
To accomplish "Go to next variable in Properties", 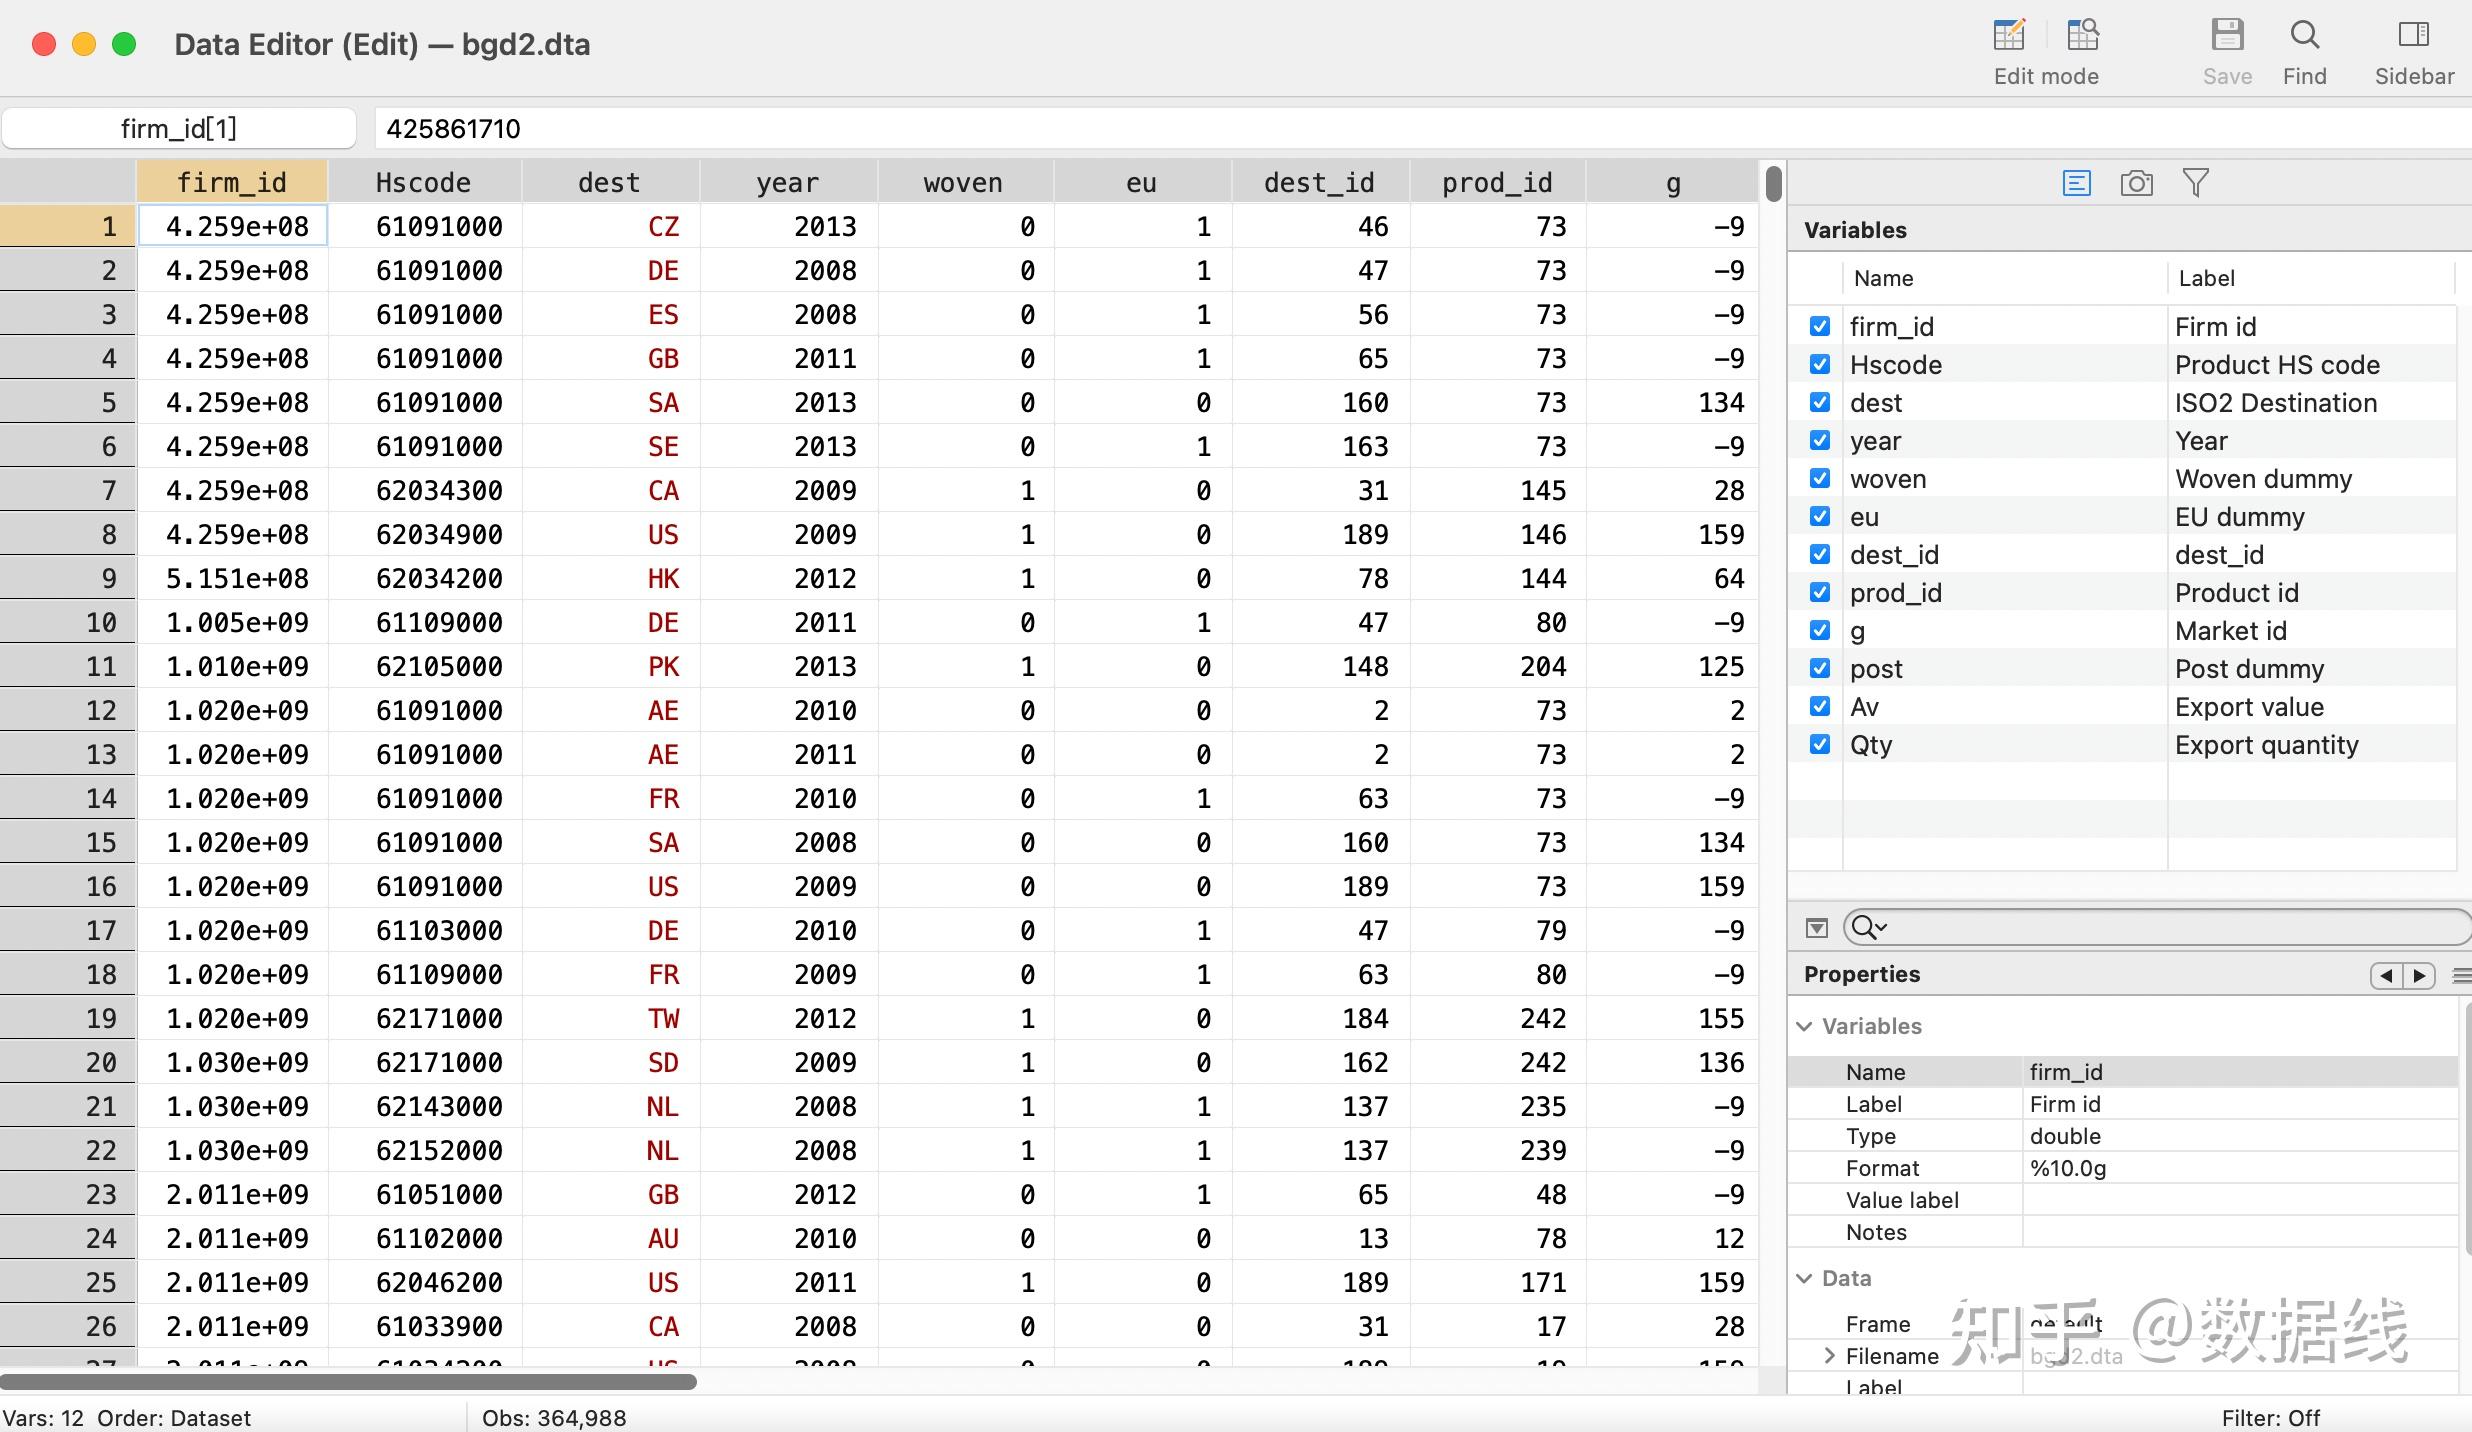I will tap(2419, 975).
